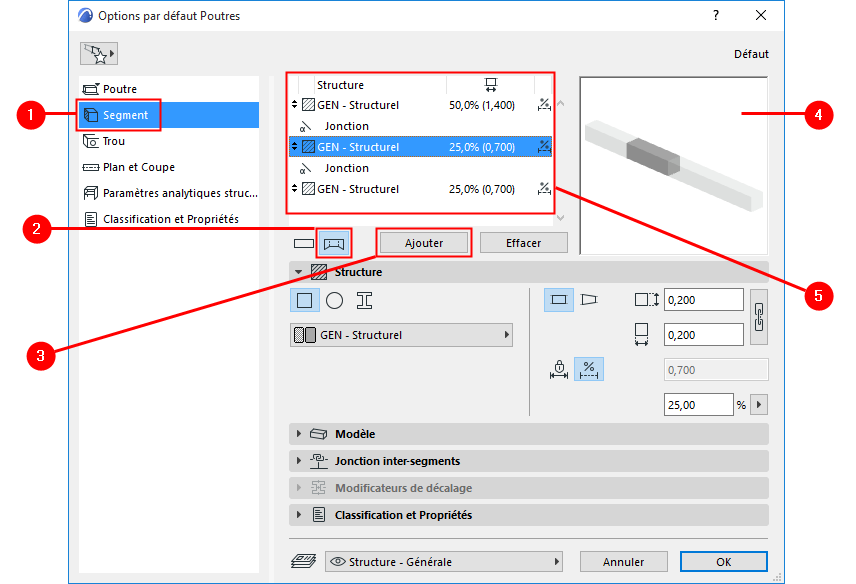Select last GEN - Structurel segment row

[420, 189]
